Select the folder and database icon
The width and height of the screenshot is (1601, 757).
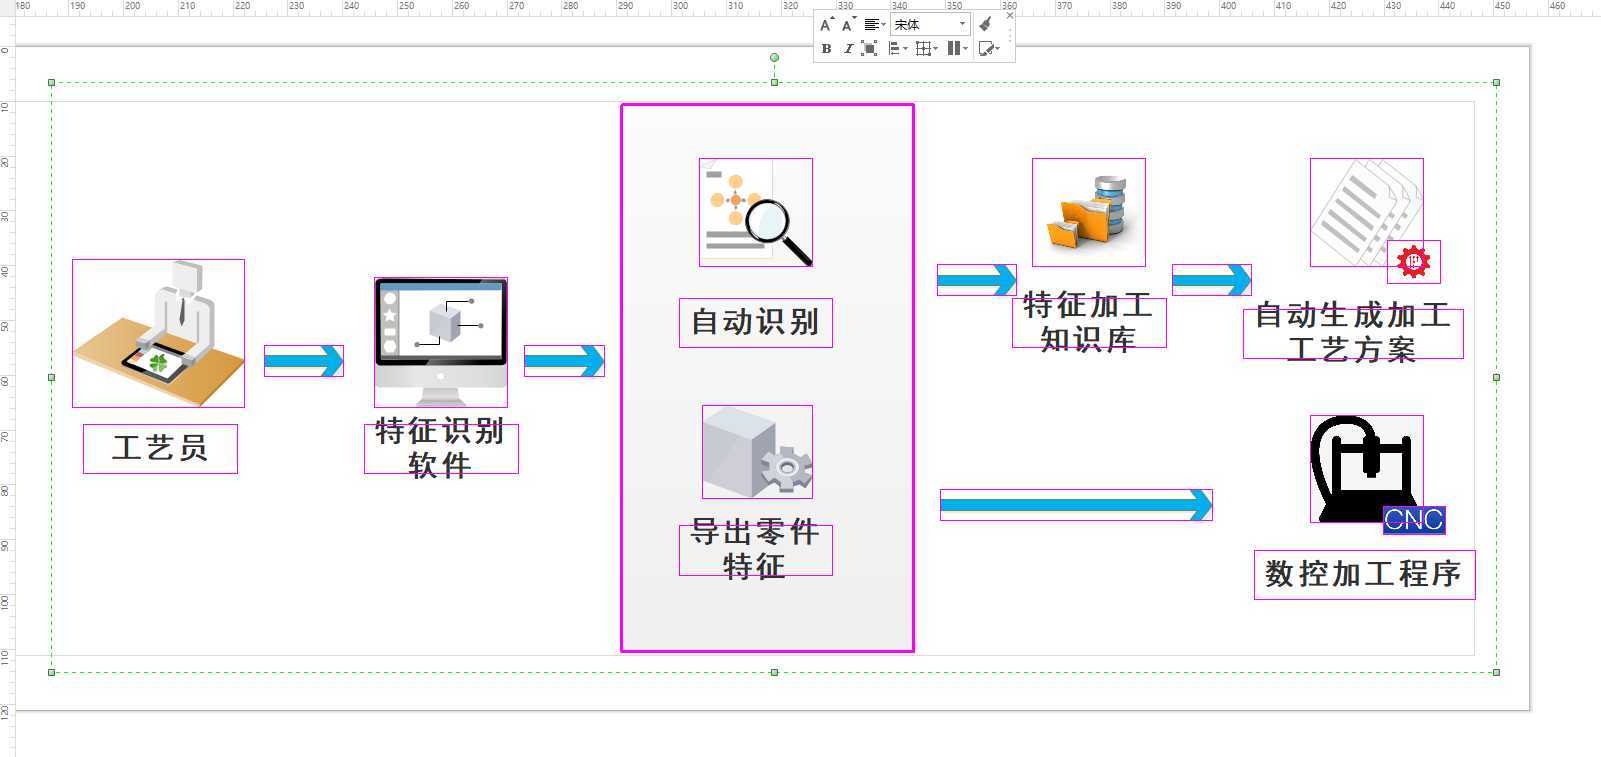[1089, 212]
